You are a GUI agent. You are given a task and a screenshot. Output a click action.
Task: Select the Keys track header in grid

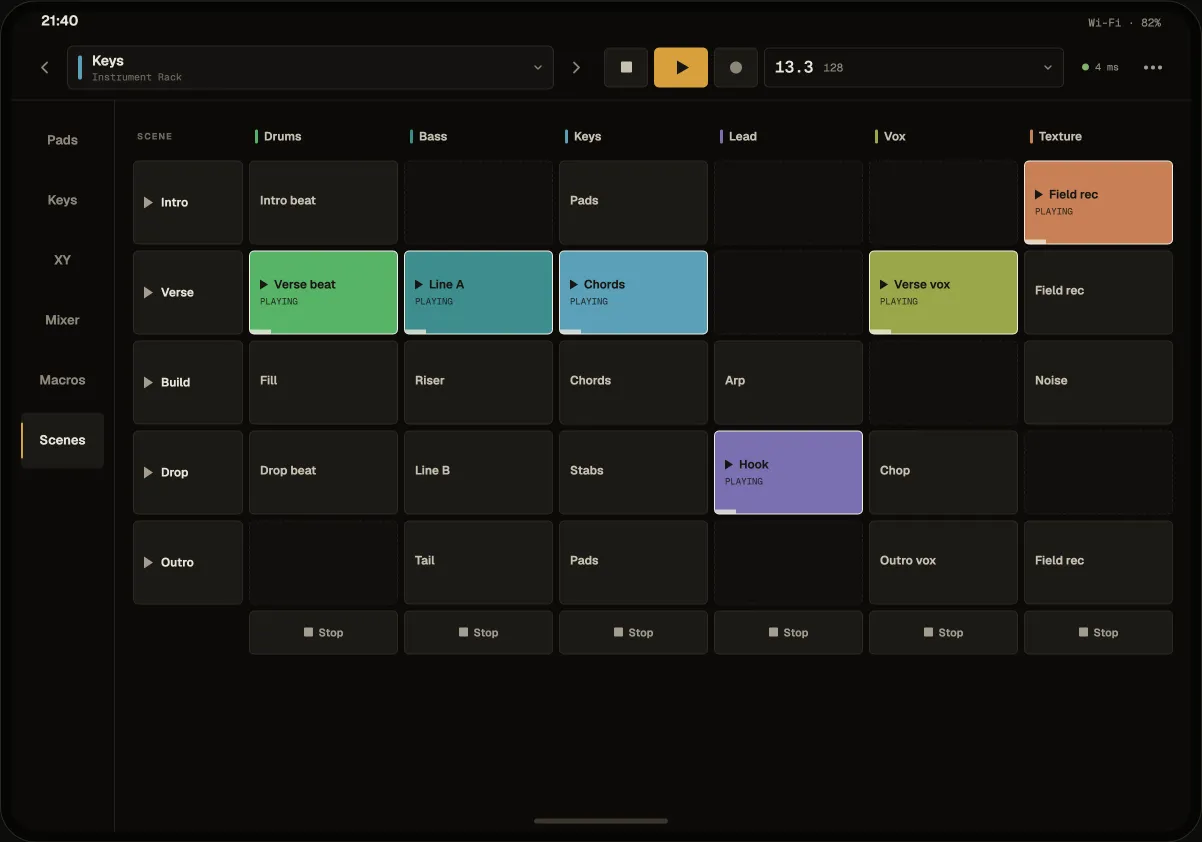583,136
